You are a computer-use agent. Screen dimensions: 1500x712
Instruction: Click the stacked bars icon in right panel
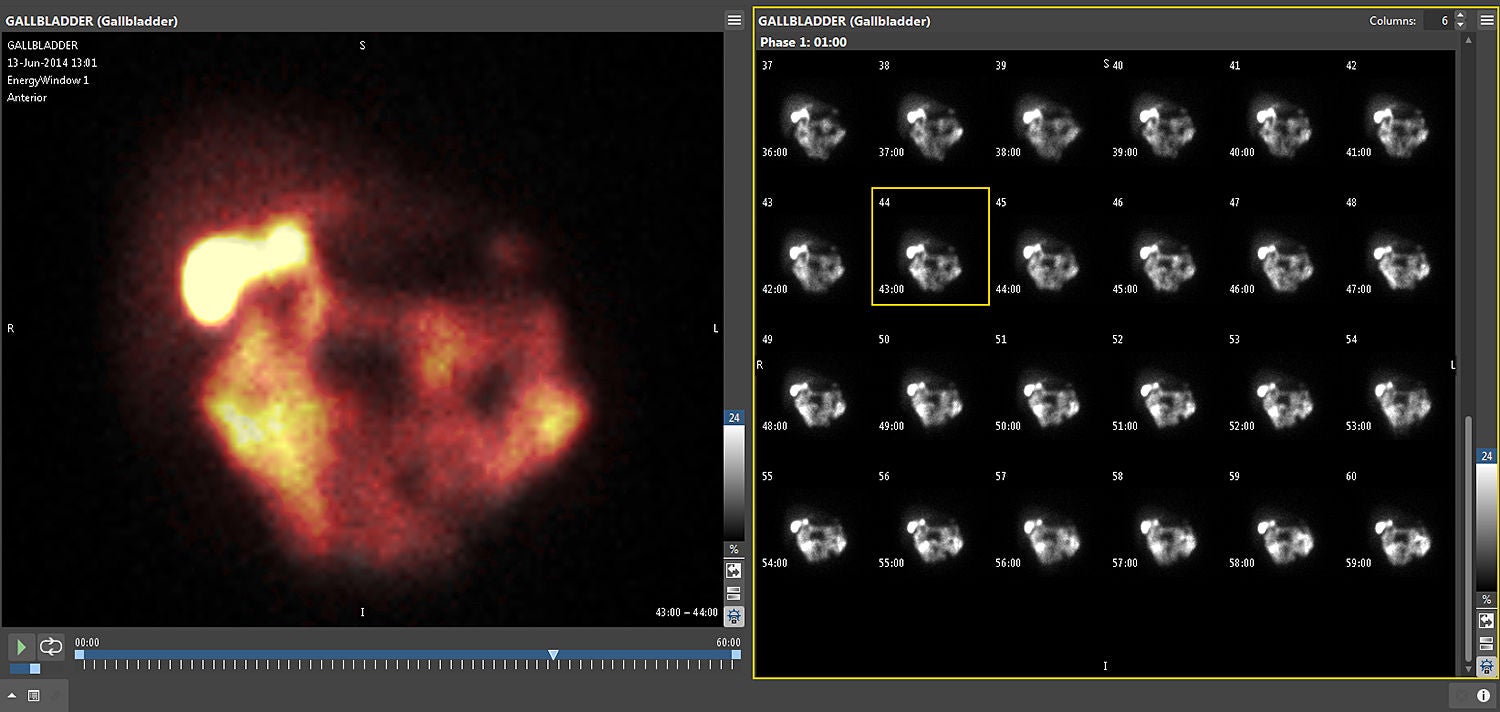[x=1486, y=644]
